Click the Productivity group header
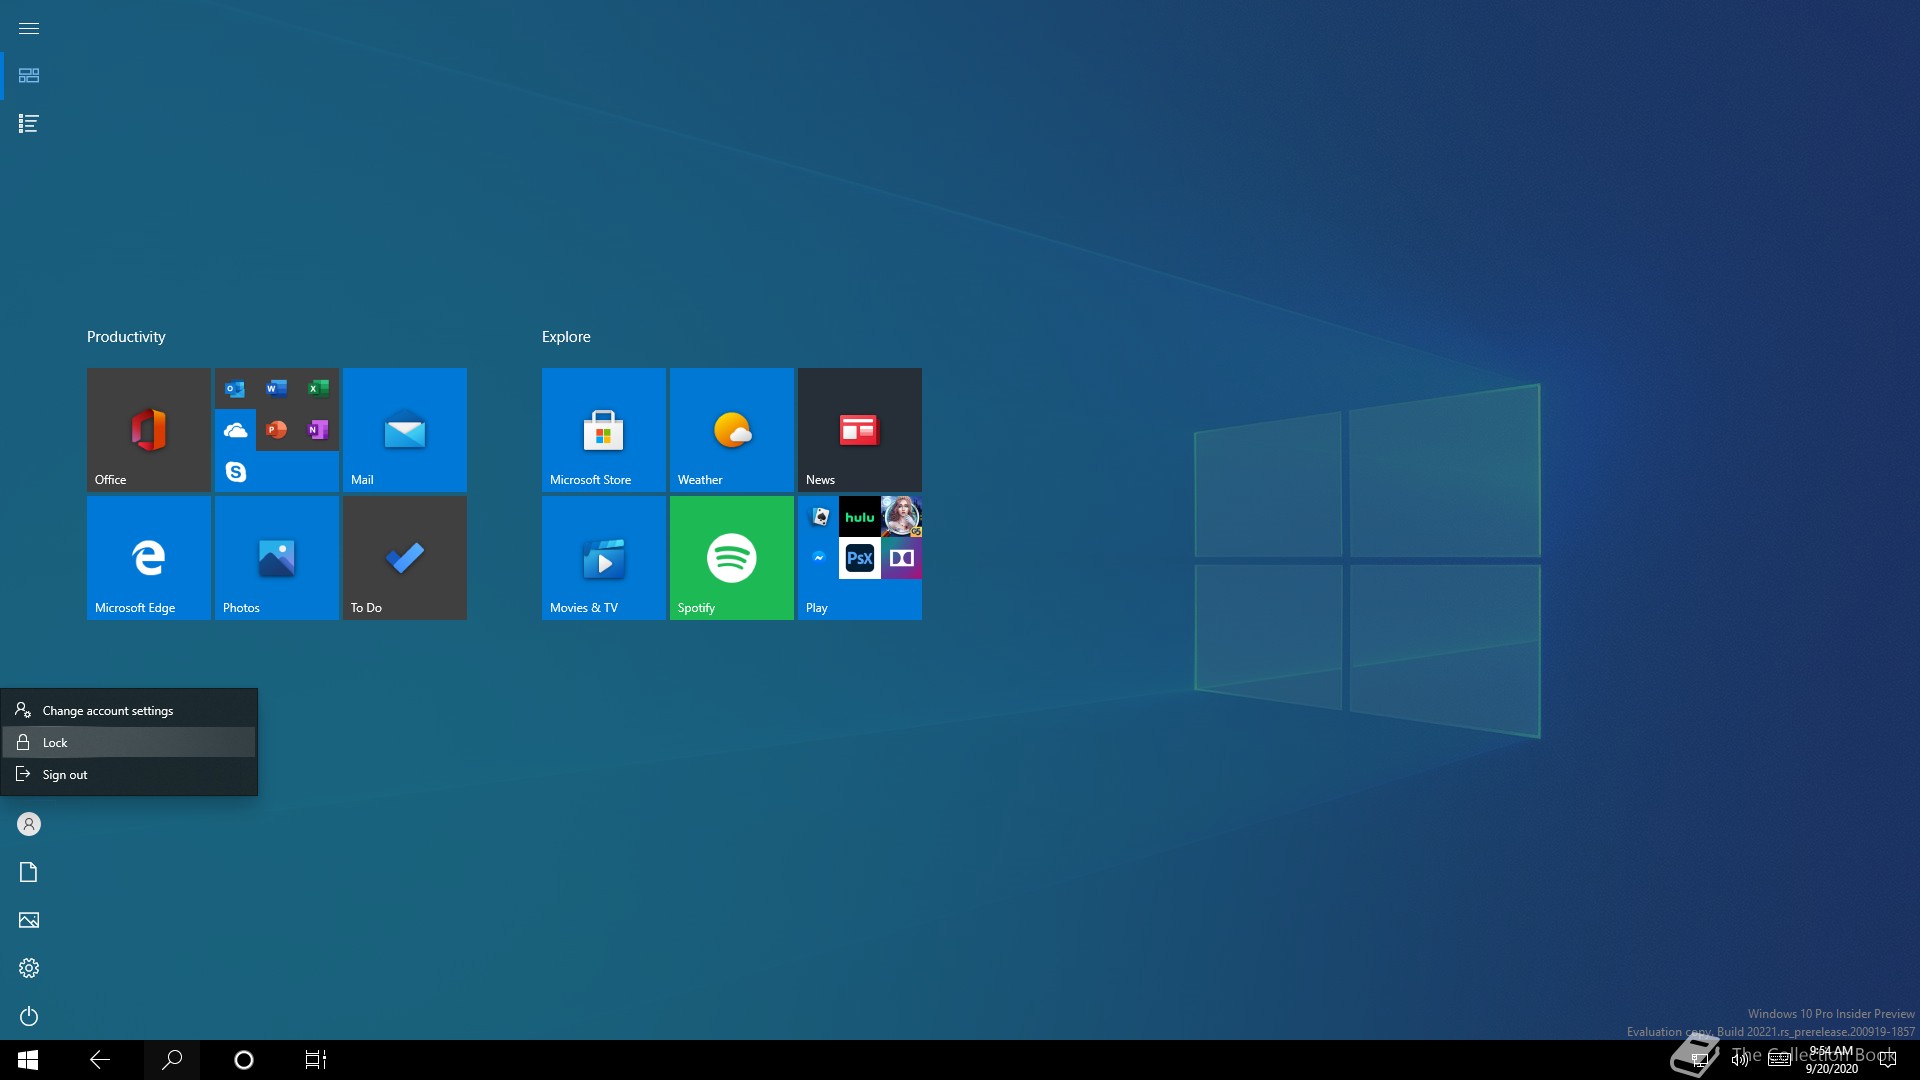1920x1080 pixels. click(126, 337)
